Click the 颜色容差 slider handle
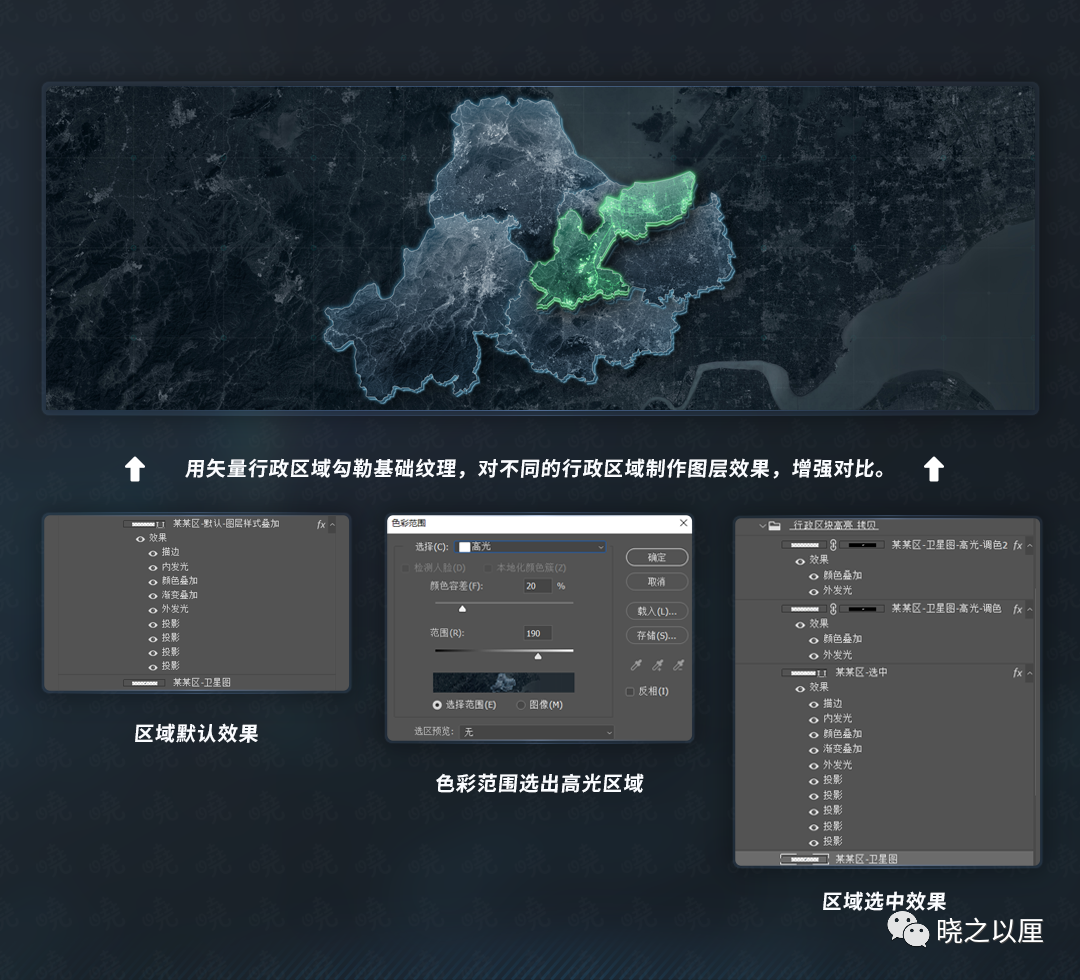The height and width of the screenshot is (980, 1080). [x=462, y=609]
